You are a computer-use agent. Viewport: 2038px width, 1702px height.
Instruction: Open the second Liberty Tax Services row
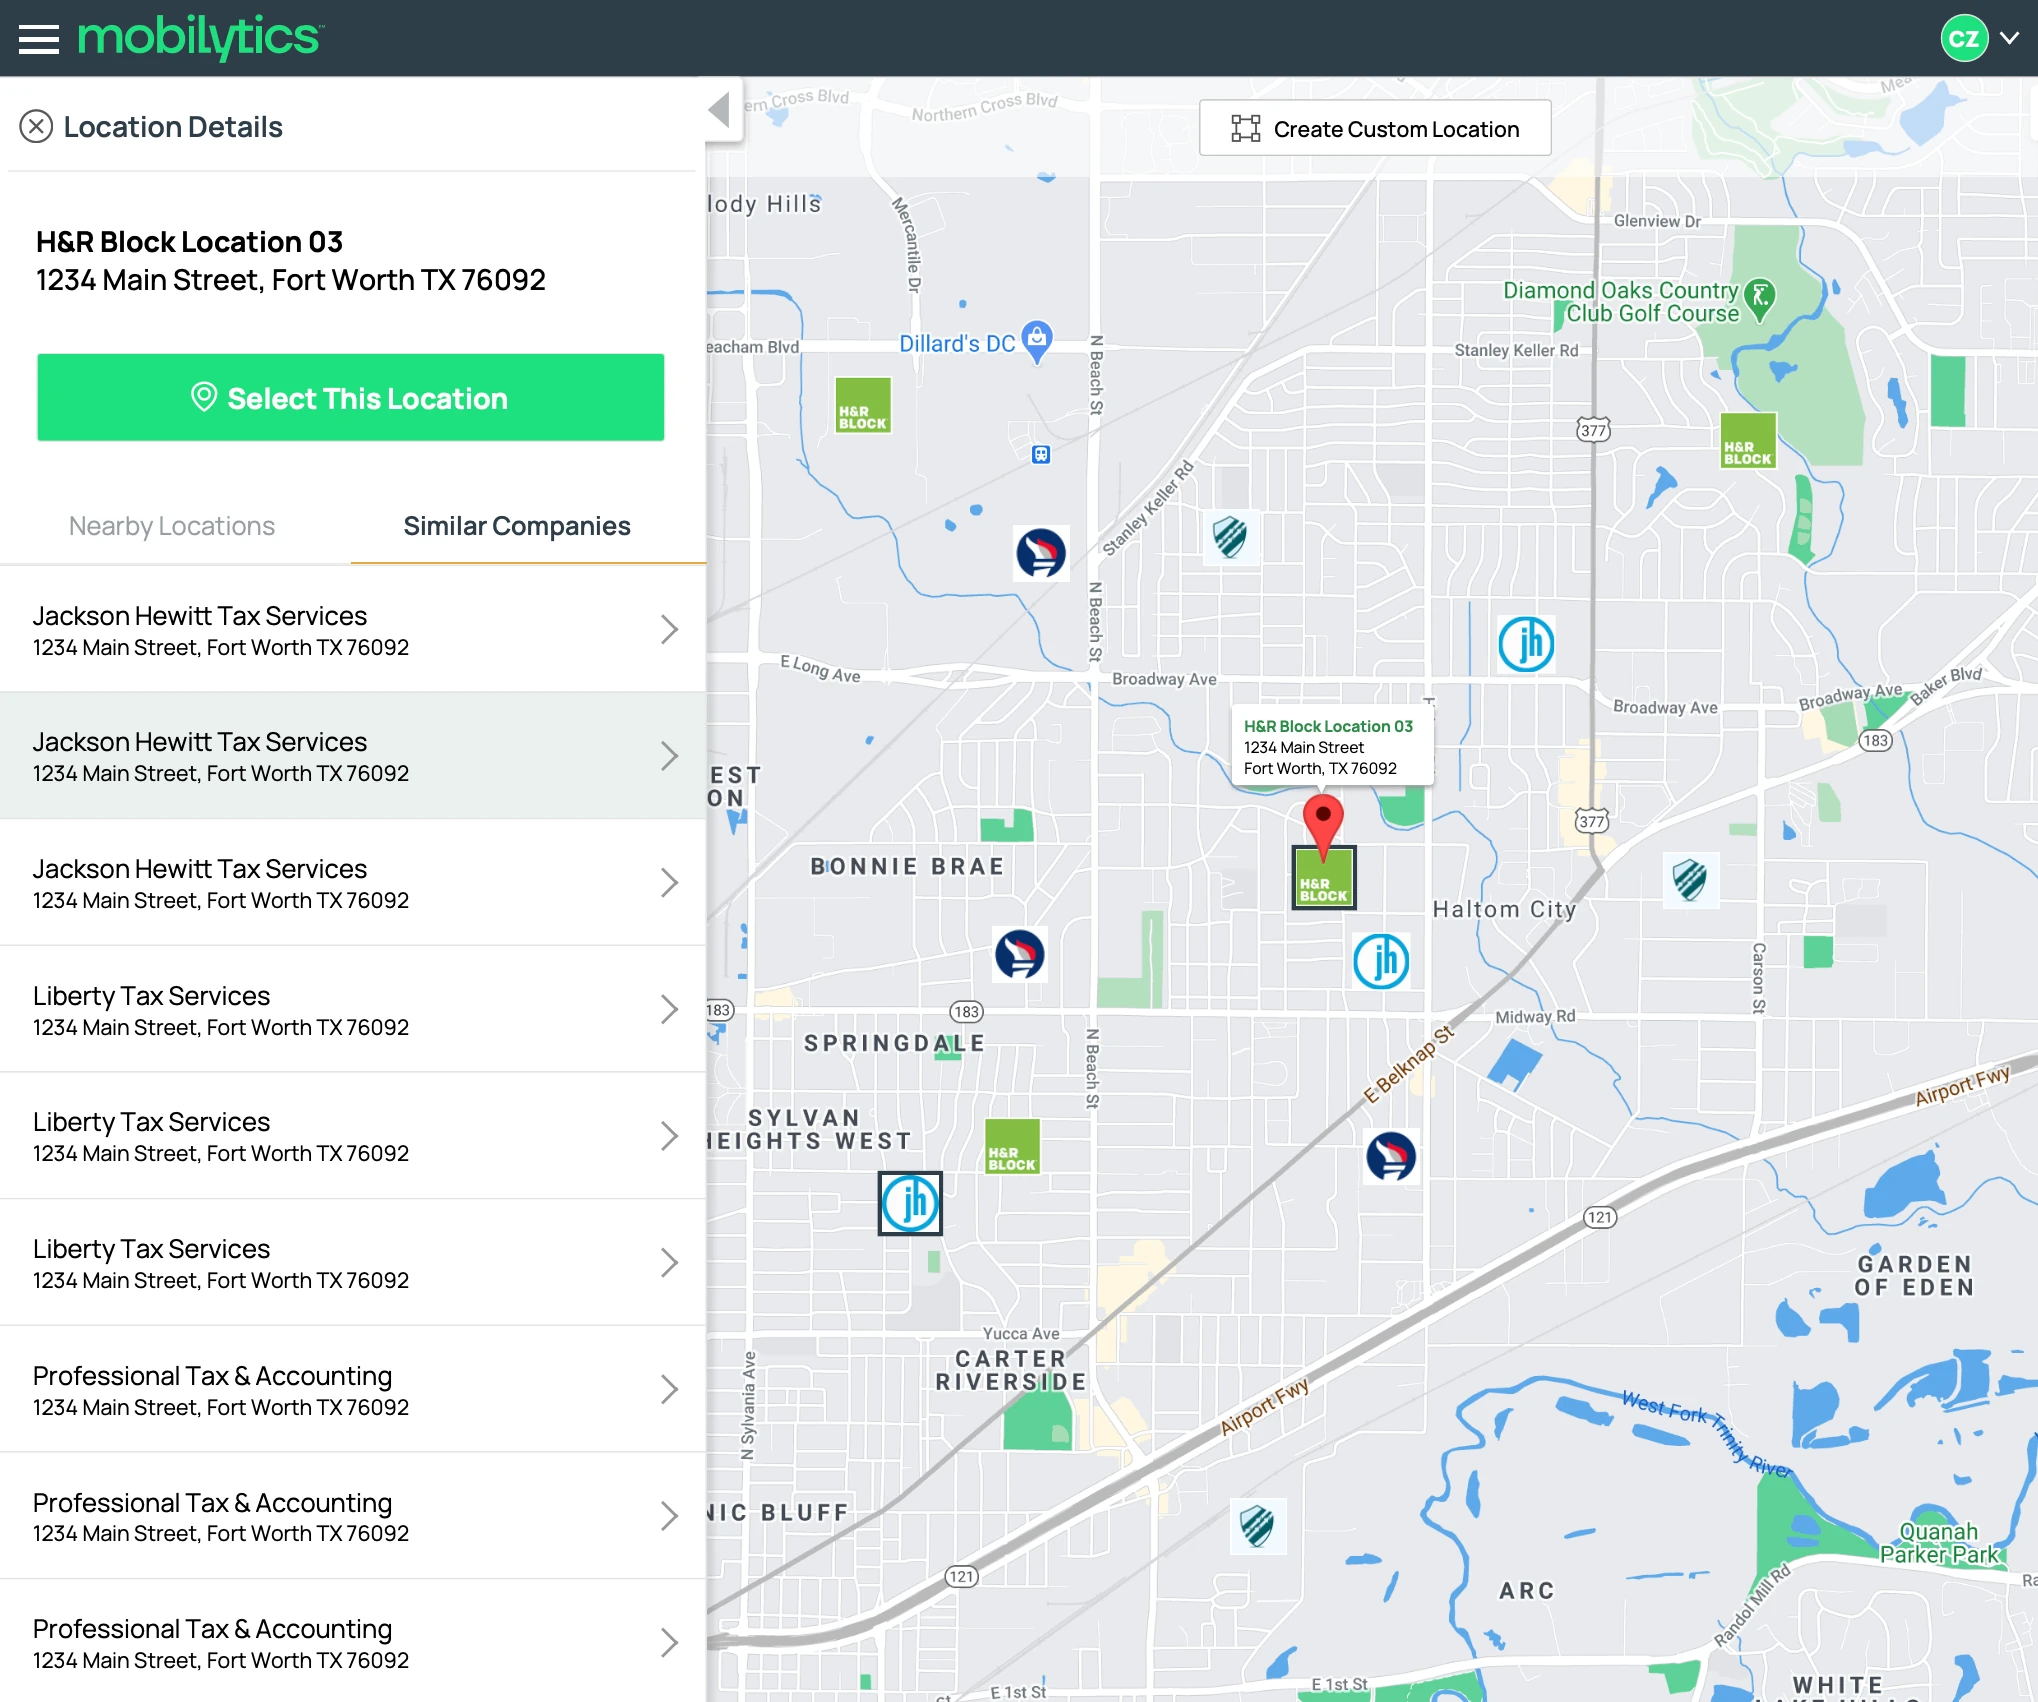point(352,1136)
